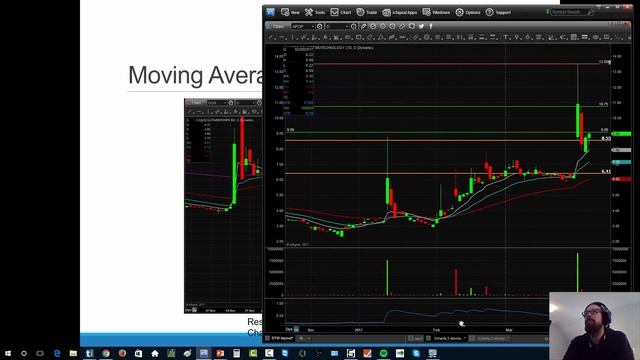The height and width of the screenshot is (360, 640).
Task: Open the New menu in eSignal
Action: [290, 12]
